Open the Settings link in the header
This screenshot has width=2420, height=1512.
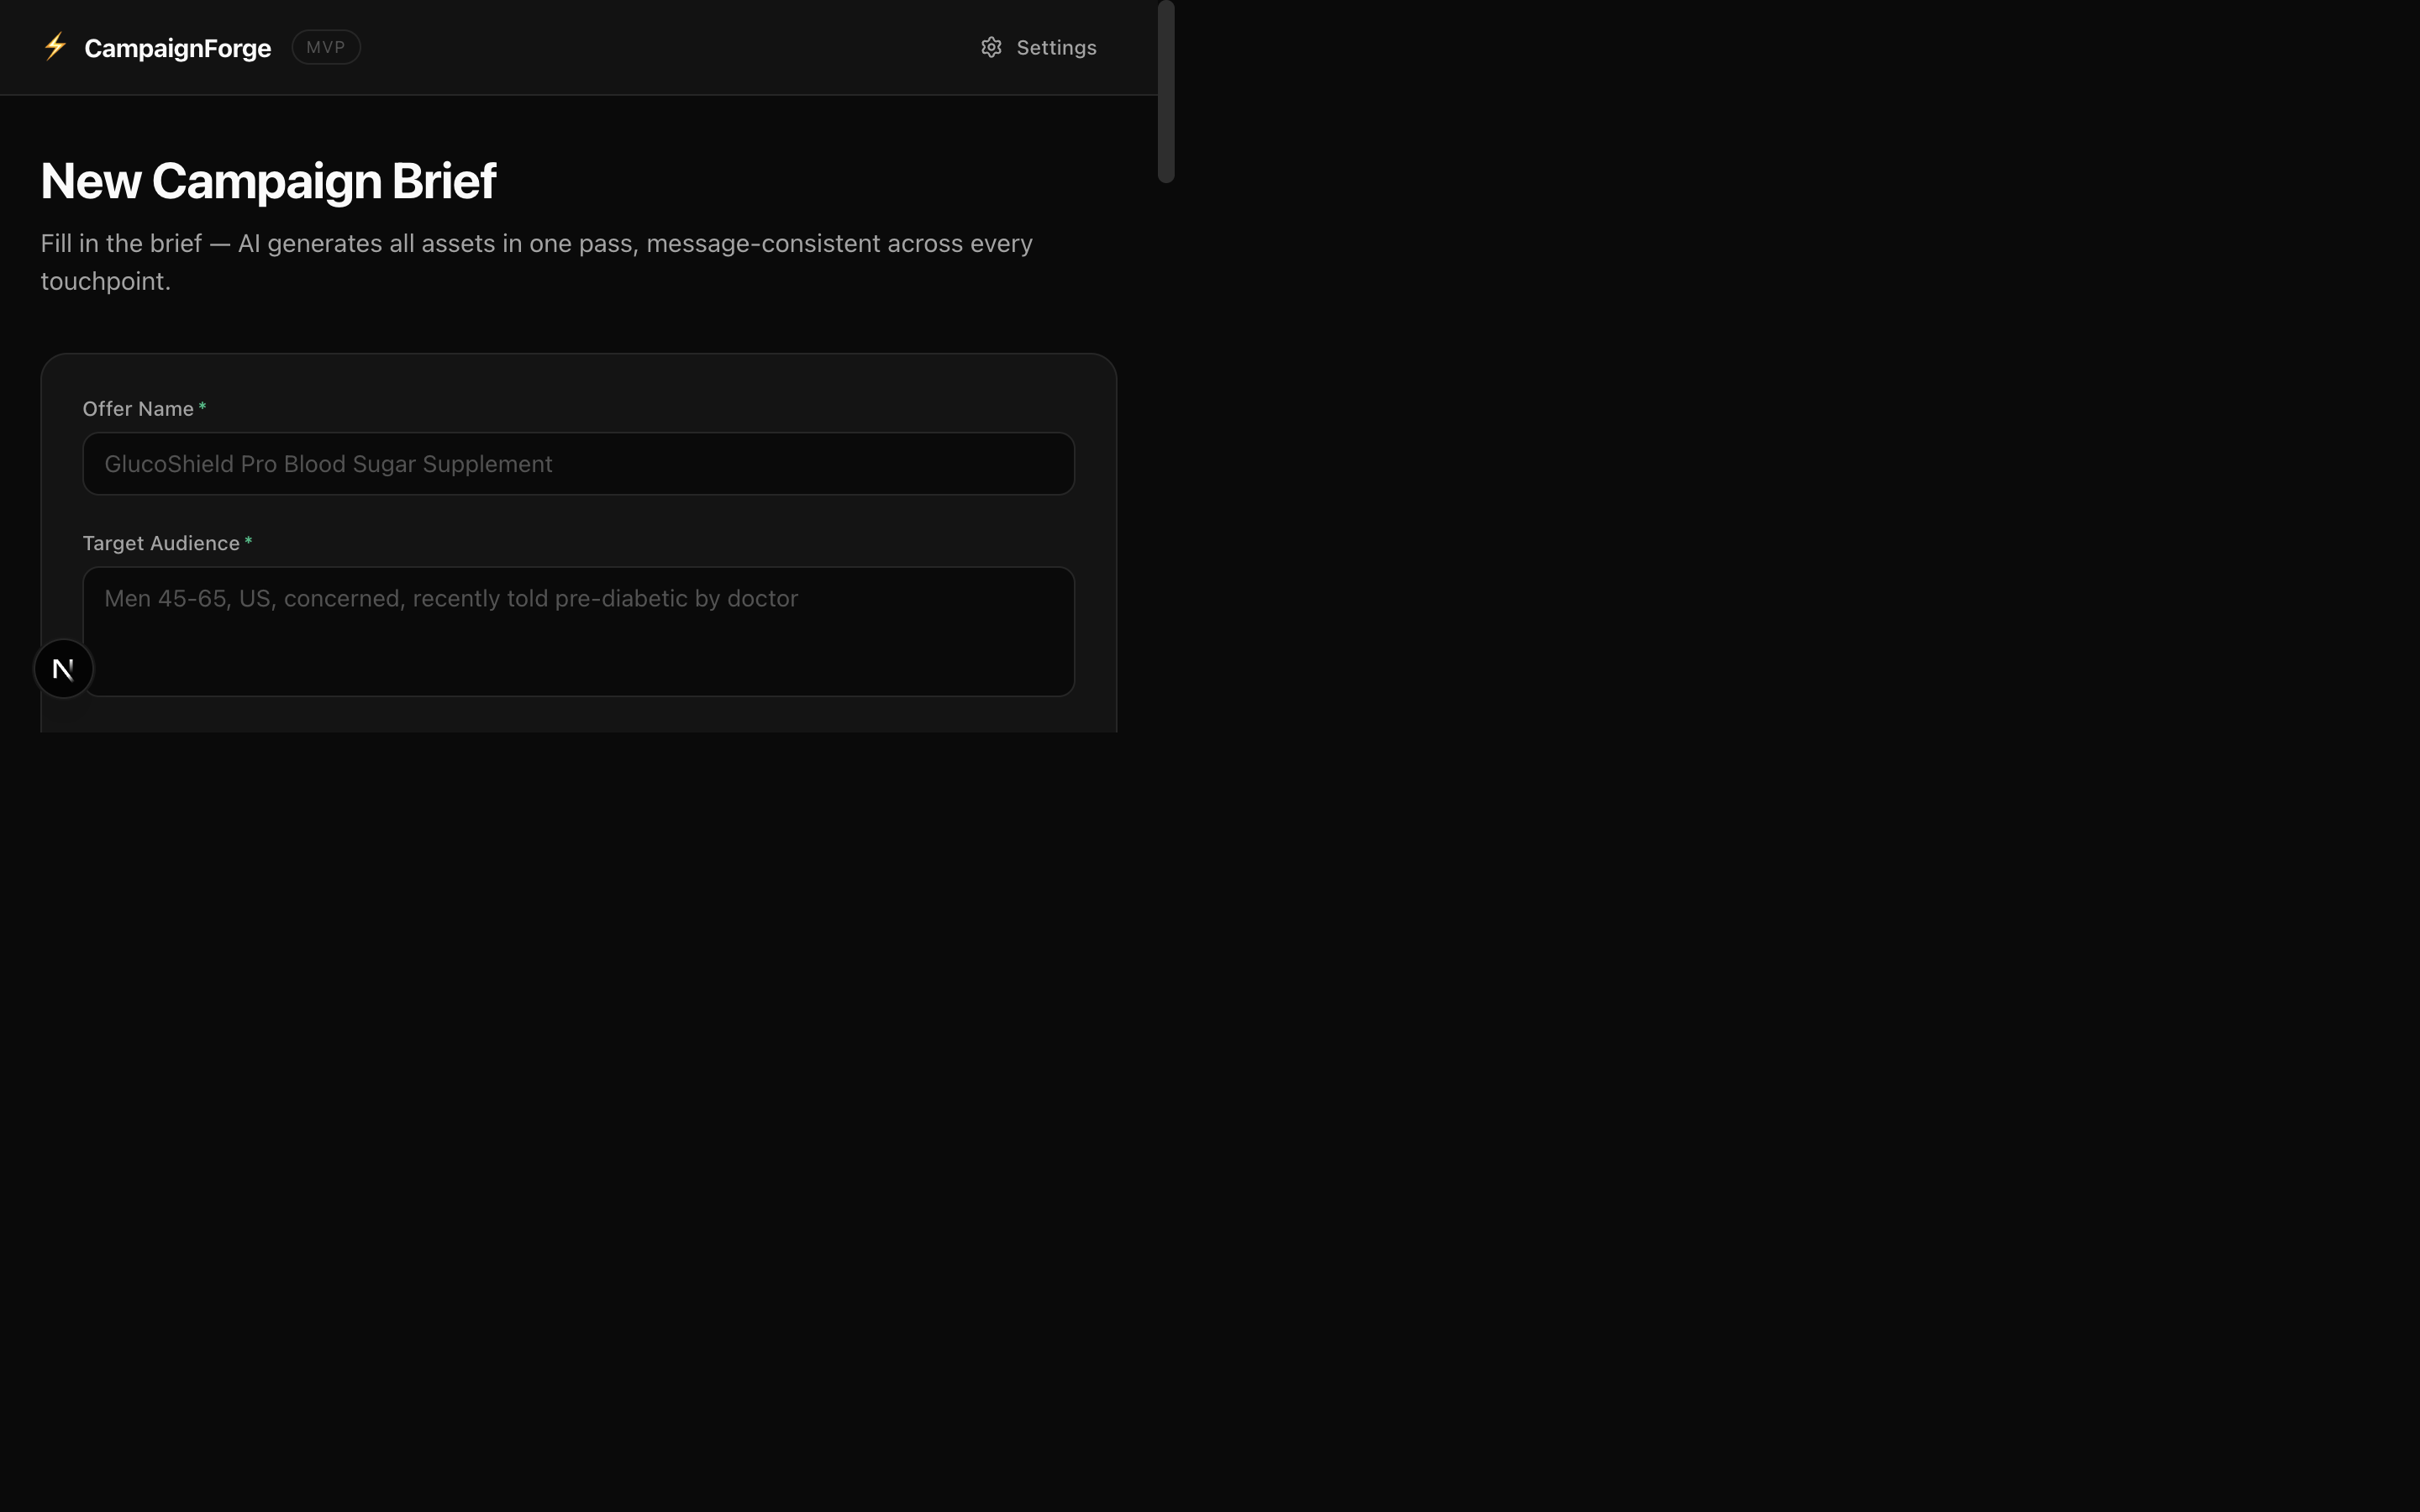[x=1038, y=47]
